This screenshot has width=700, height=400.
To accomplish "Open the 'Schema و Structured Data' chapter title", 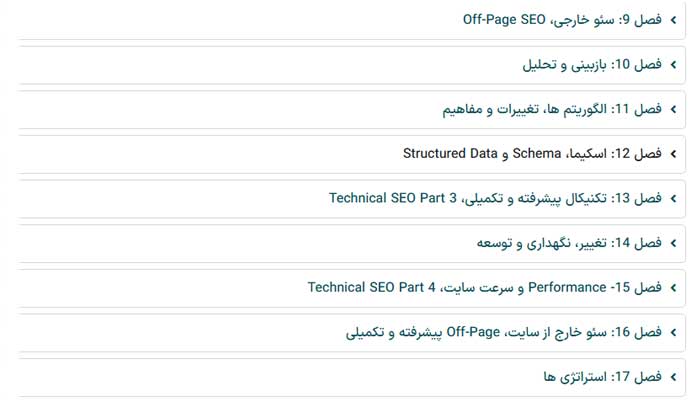I will click(532, 154).
